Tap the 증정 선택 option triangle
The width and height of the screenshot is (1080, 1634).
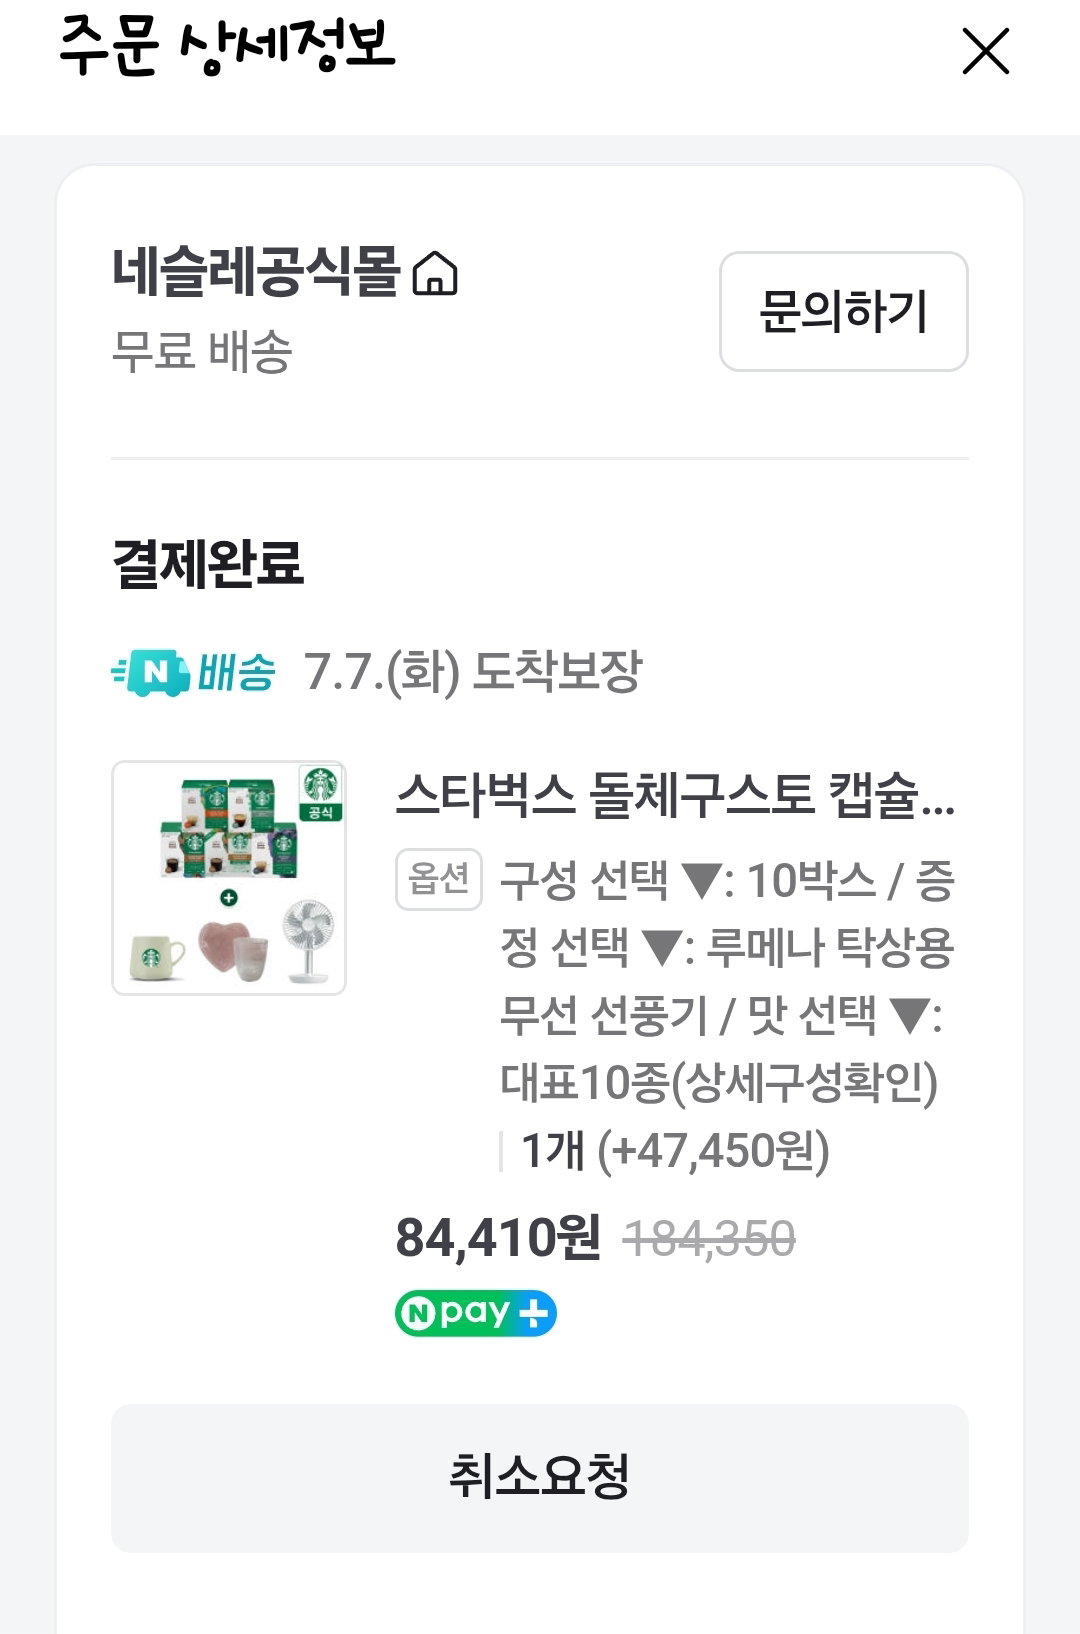pyautogui.click(x=660, y=948)
